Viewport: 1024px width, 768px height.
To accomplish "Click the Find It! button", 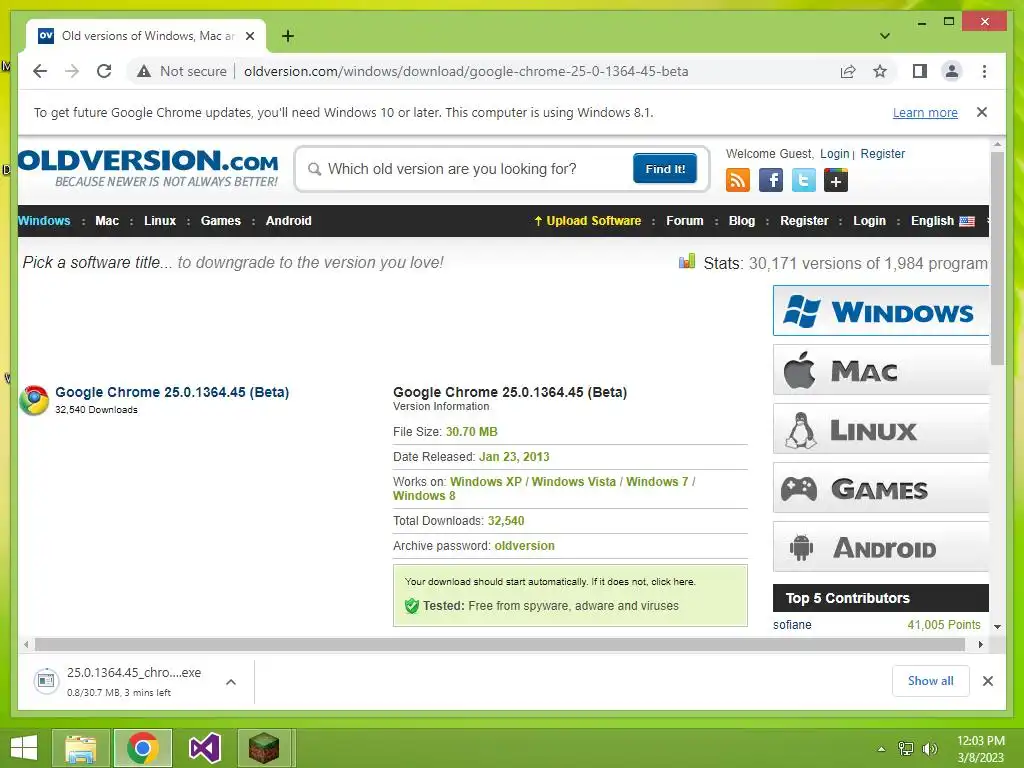I will (665, 169).
